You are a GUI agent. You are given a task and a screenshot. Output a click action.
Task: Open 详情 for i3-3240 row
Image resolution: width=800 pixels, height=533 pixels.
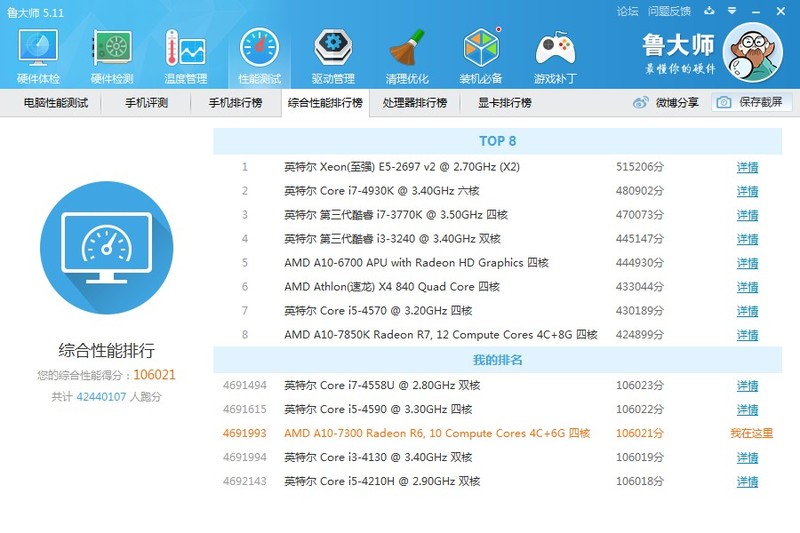[747, 239]
